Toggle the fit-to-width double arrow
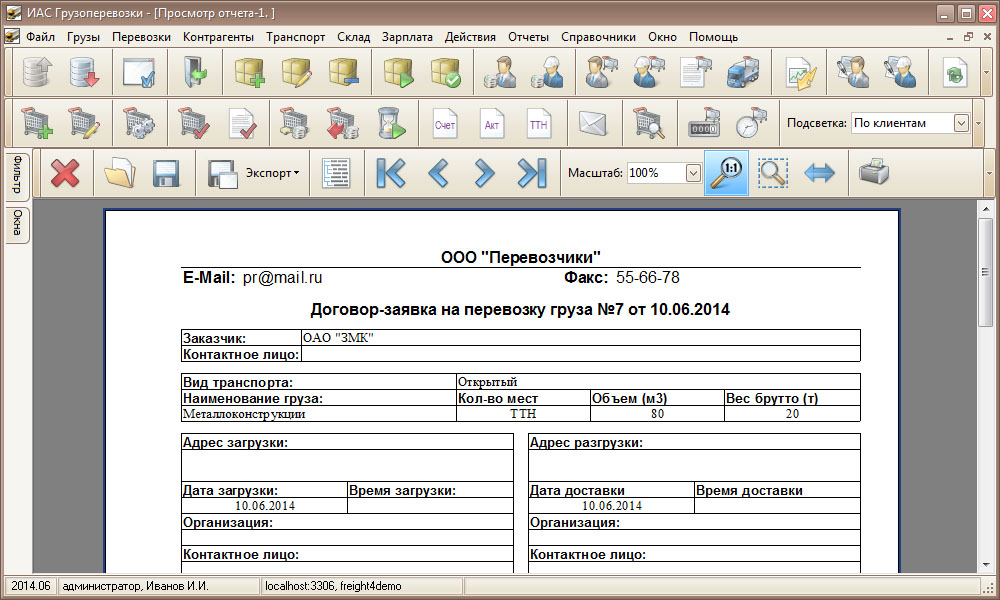 coord(819,172)
